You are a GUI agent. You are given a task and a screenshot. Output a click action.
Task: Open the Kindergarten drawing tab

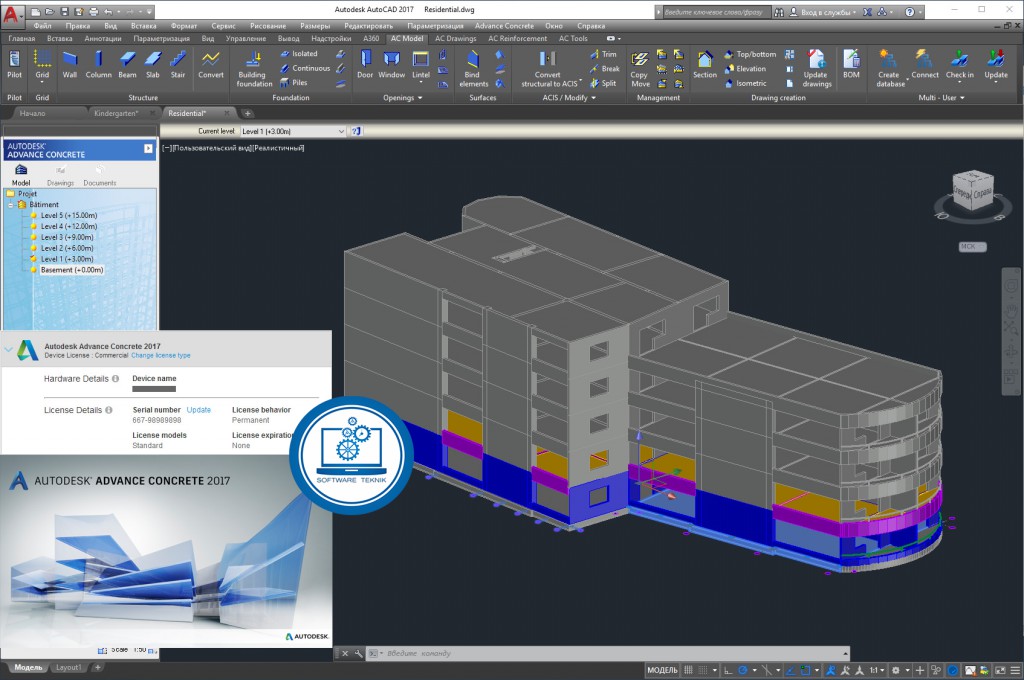pos(115,113)
